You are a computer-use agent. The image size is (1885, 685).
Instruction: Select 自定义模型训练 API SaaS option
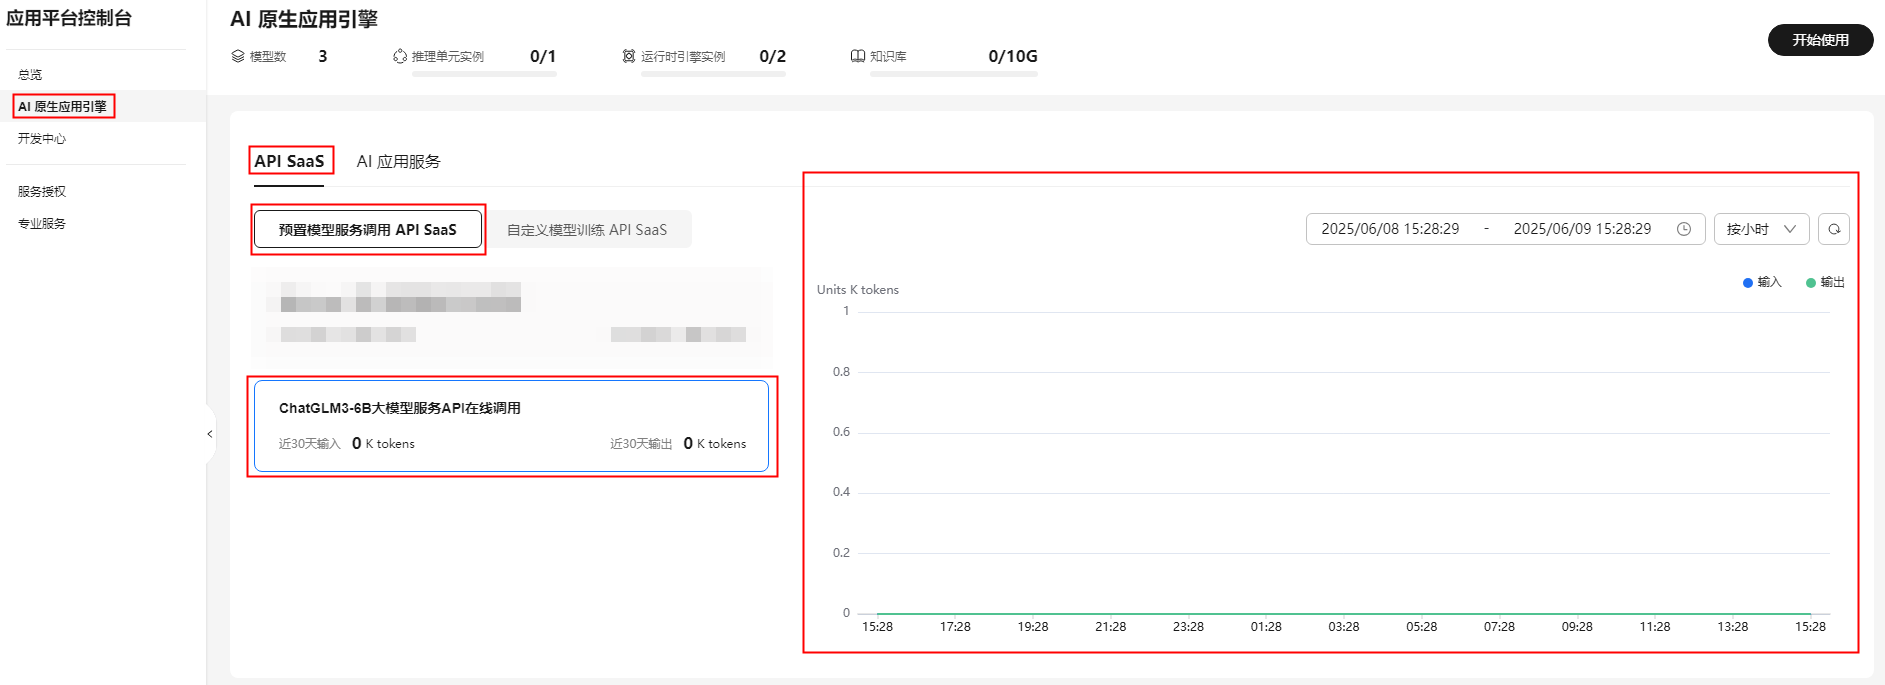point(587,229)
